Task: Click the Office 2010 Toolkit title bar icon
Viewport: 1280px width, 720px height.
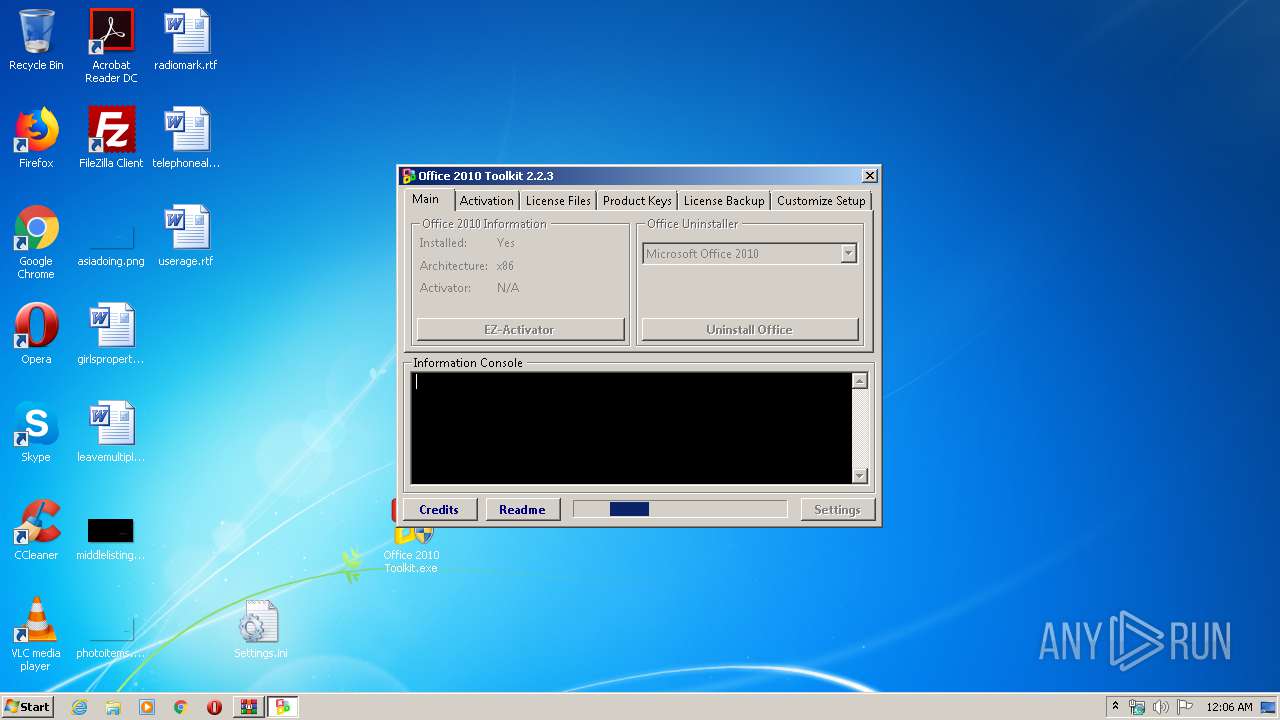Action: coord(408,176)
